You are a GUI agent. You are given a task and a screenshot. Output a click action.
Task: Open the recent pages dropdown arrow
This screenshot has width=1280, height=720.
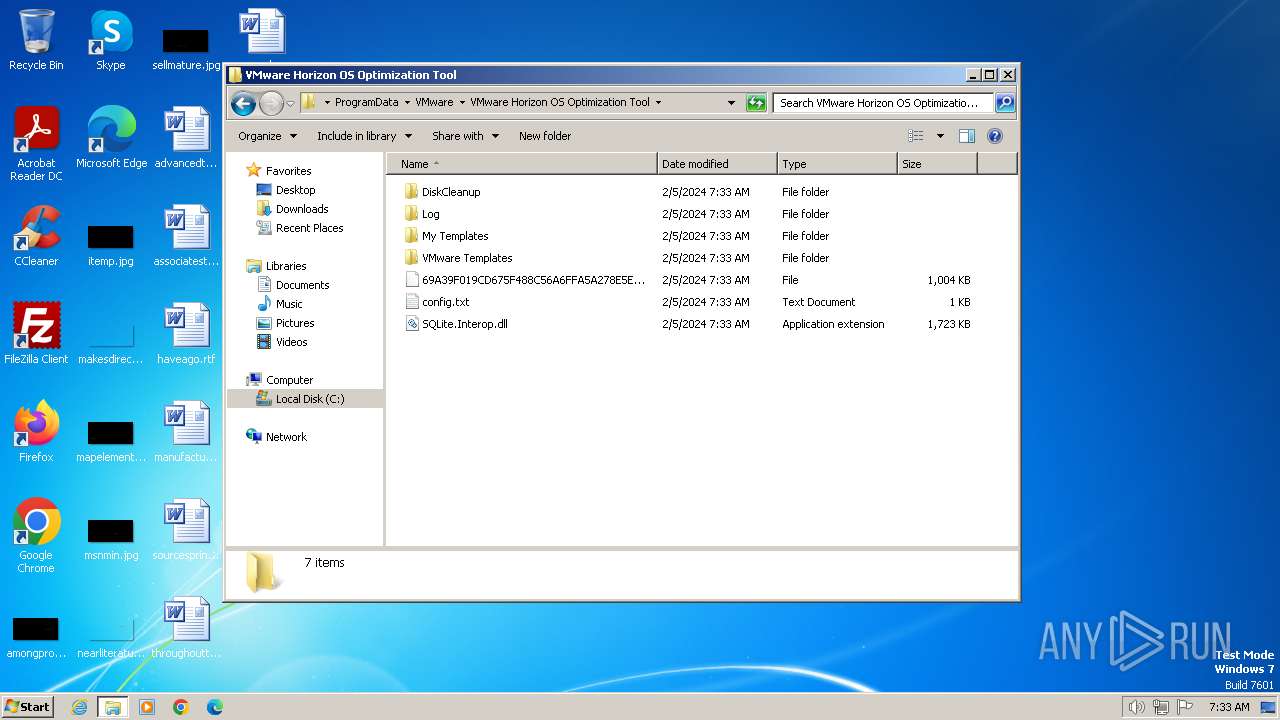[290, 103]
